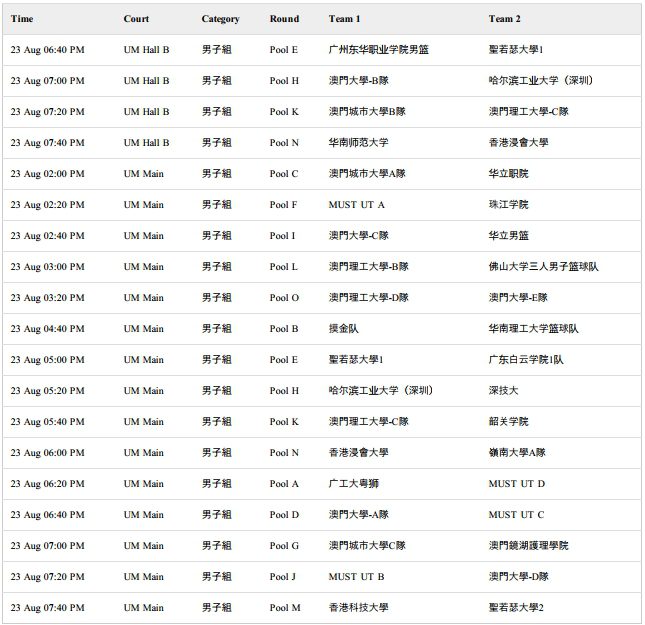Click team 香港科技大學
Viewport: 645px width, 625px height.
358,608
